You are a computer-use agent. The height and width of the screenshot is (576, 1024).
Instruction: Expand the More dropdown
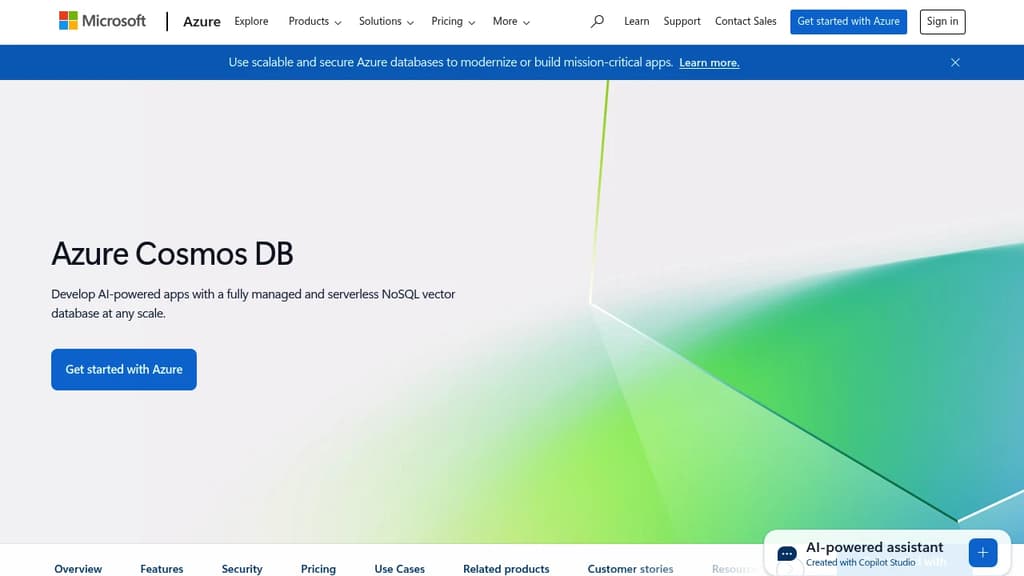[x=511, y=21]
